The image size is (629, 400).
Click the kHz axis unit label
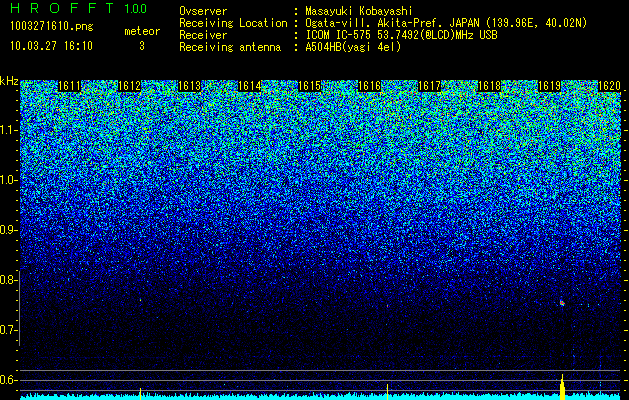click(x=9, y=81)
